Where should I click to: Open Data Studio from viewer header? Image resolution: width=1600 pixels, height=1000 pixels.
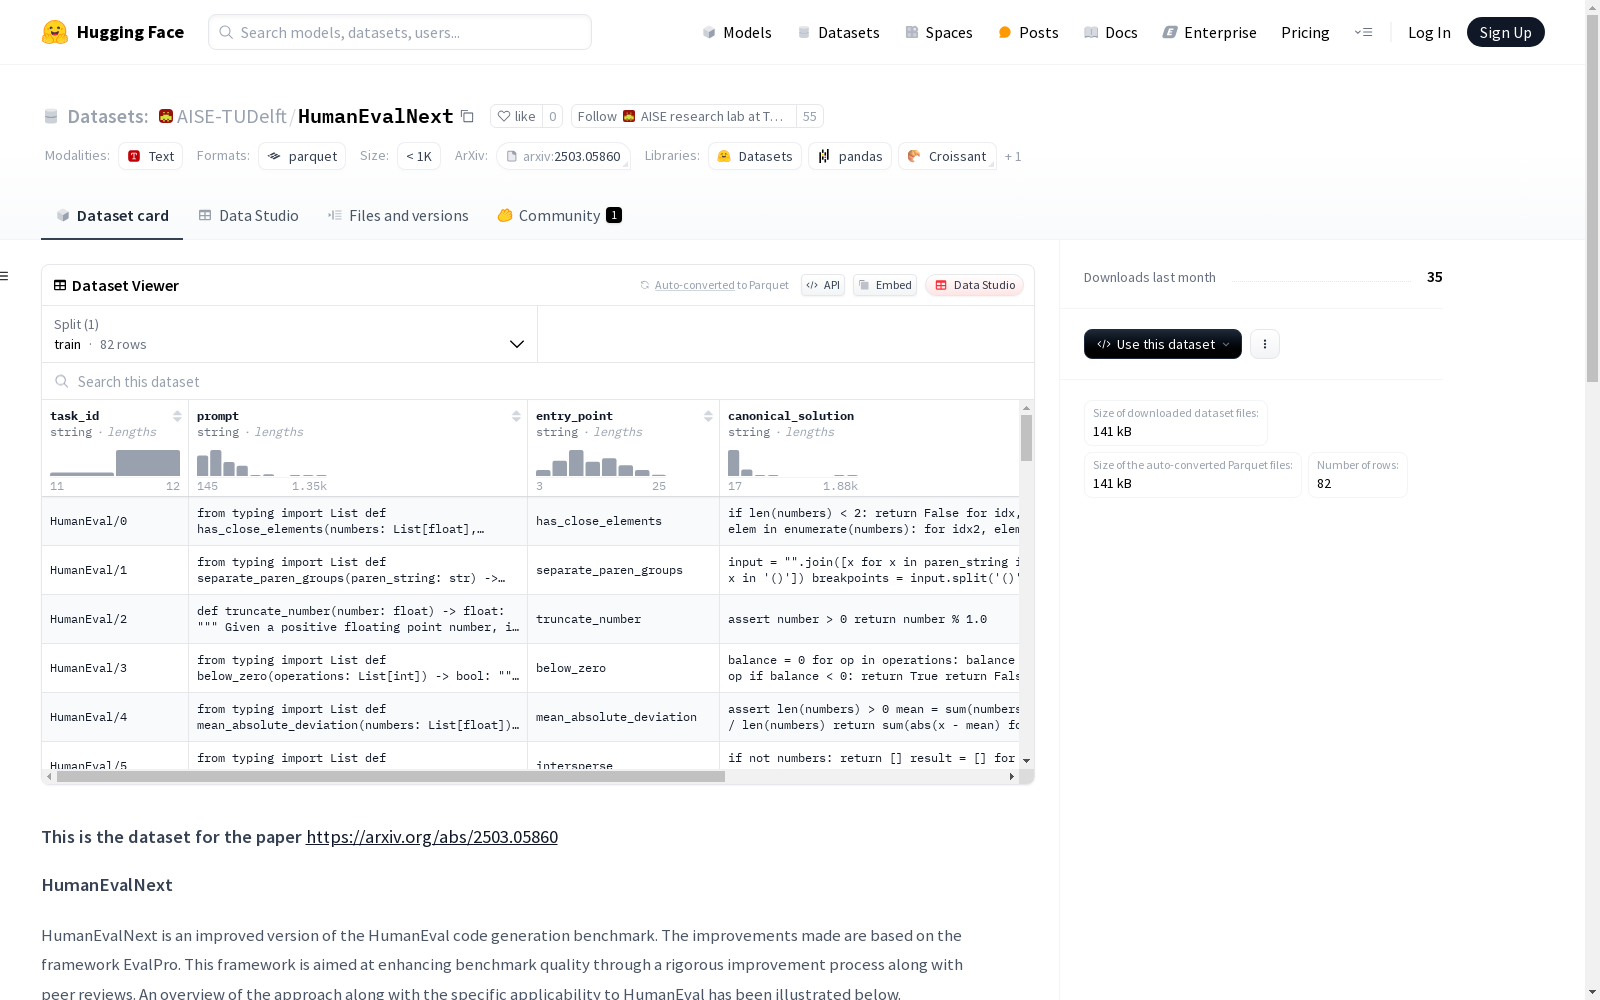(974, 285)
